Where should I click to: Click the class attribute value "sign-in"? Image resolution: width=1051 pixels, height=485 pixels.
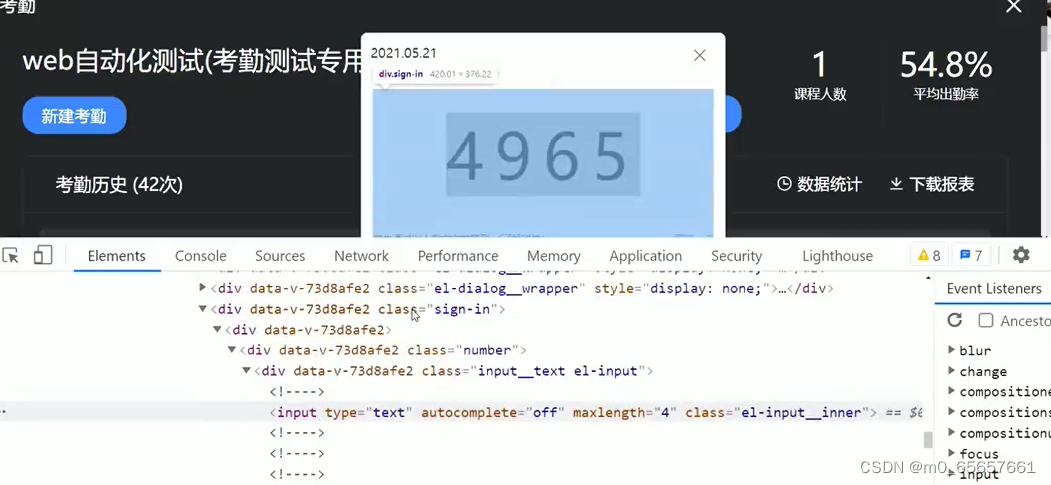[460, 309]
